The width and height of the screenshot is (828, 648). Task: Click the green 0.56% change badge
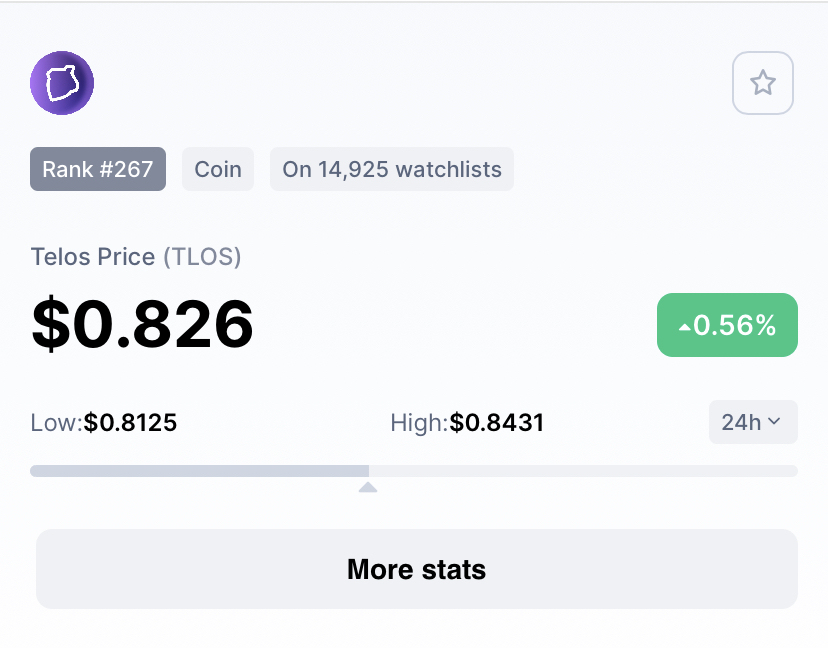click(727, 325)
